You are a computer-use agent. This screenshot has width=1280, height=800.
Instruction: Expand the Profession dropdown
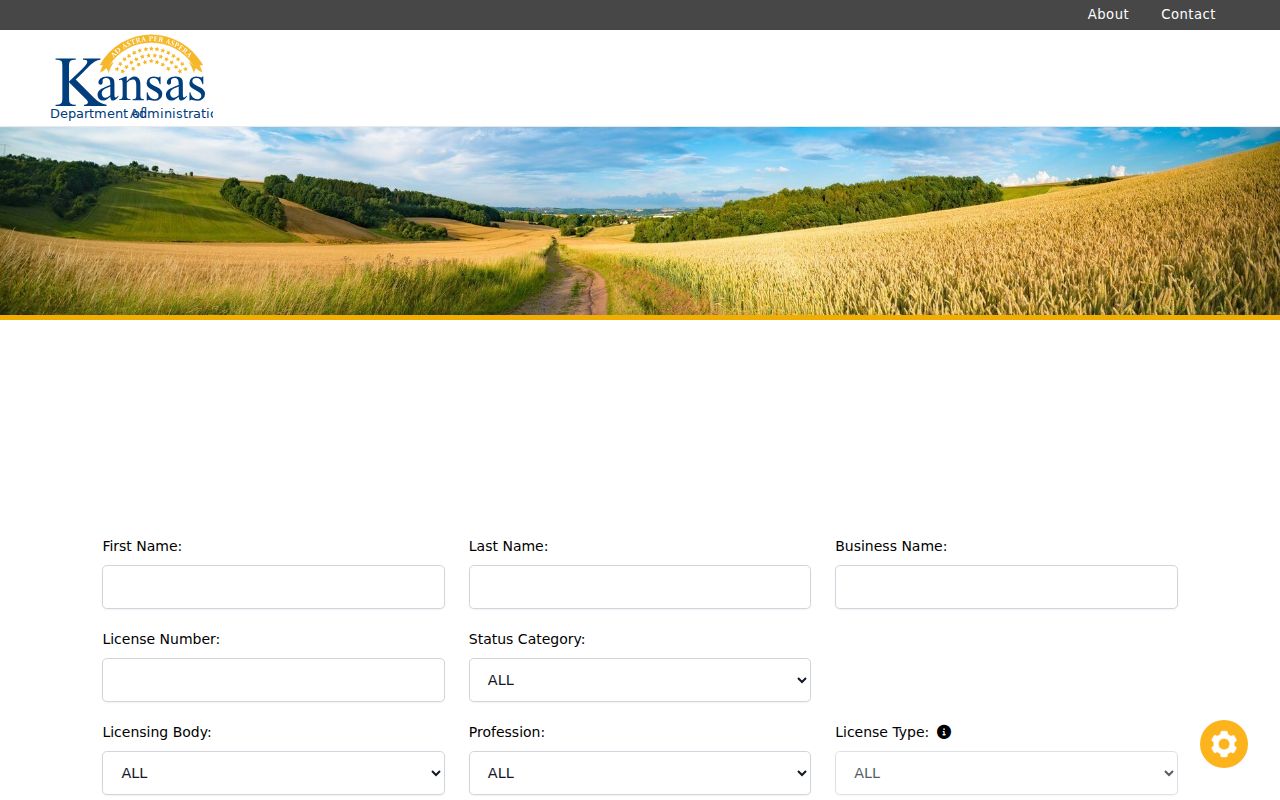[640, 773]
